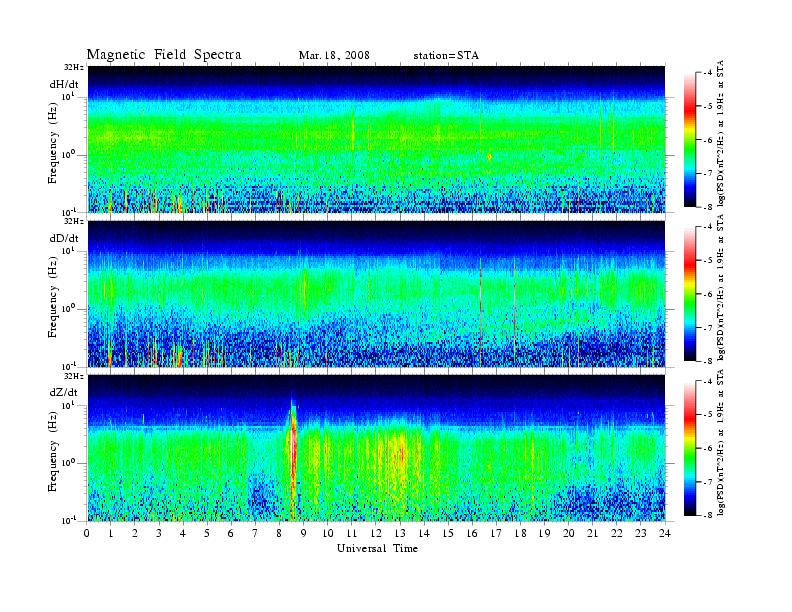Viewport: 792px width, 612px height.
Task: Click the color scale bar beside dZ/dt panel
Action: (x=690, y=448)
